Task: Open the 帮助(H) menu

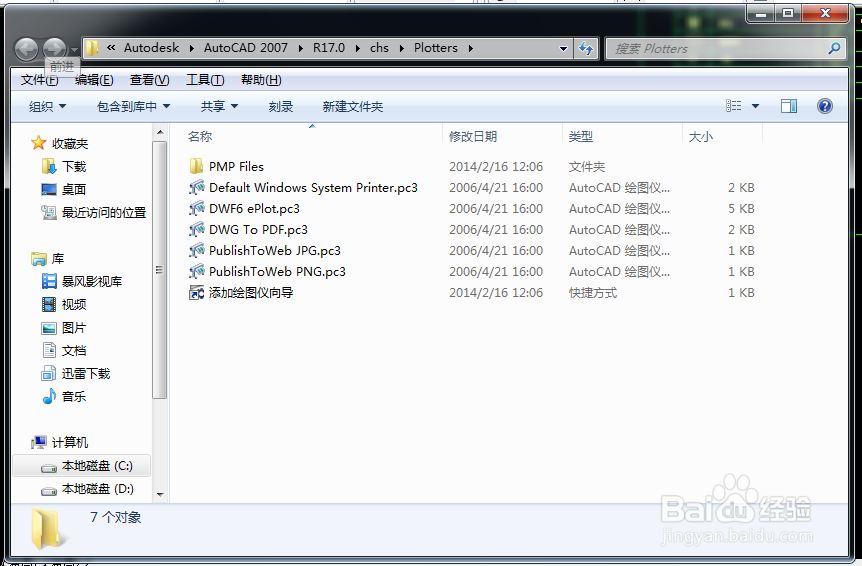Action: [261, 80]
